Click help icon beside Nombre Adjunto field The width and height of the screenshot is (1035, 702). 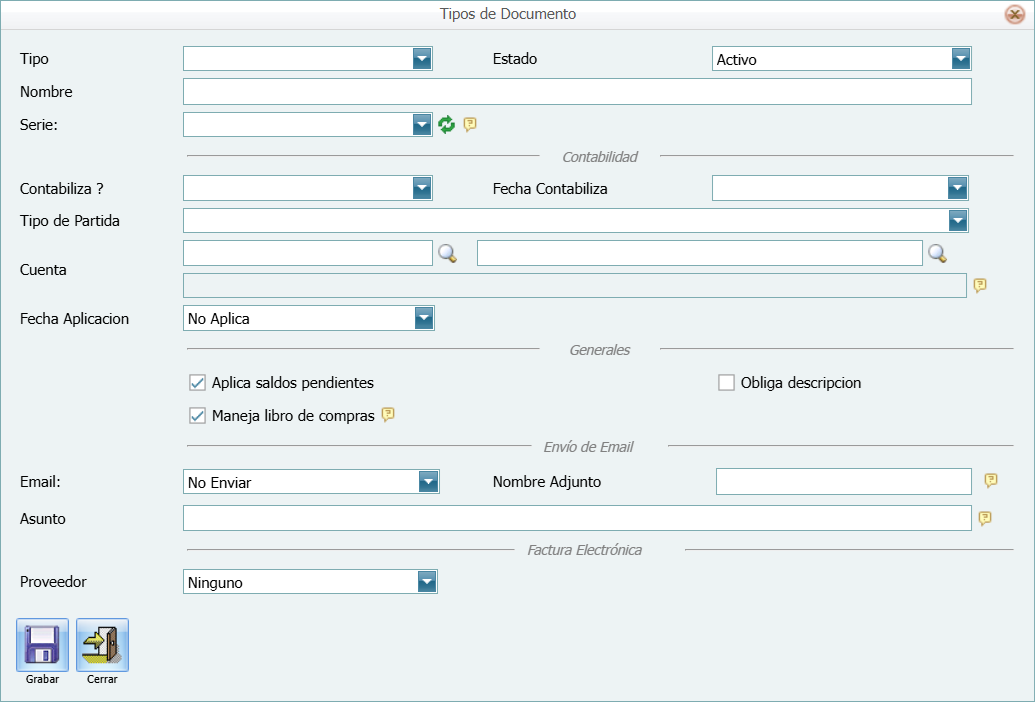[x=991, y=481]
